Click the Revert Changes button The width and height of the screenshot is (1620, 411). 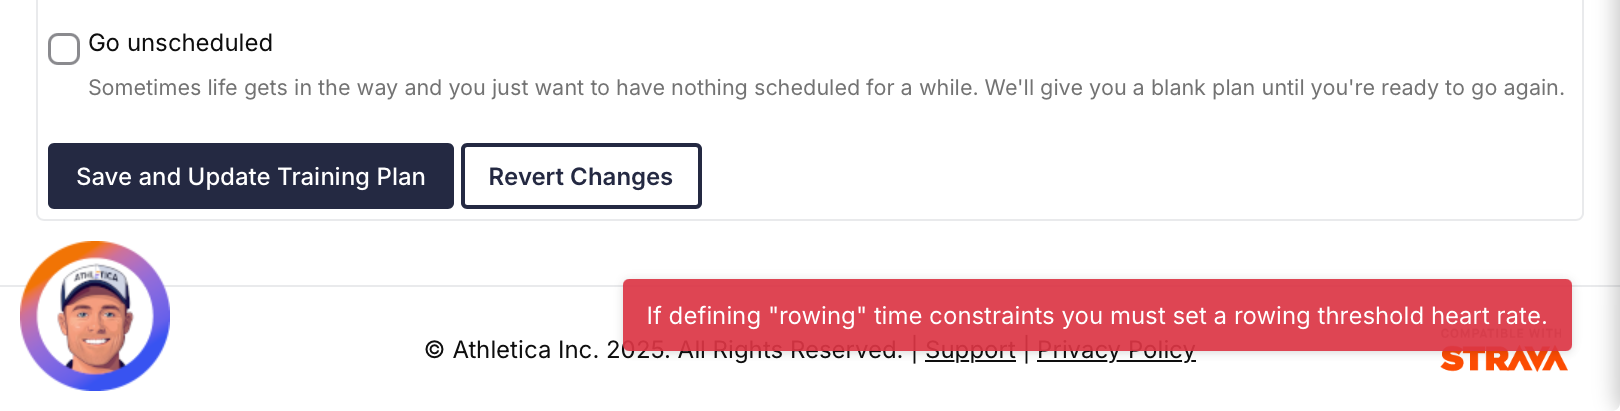pos(580,177)
